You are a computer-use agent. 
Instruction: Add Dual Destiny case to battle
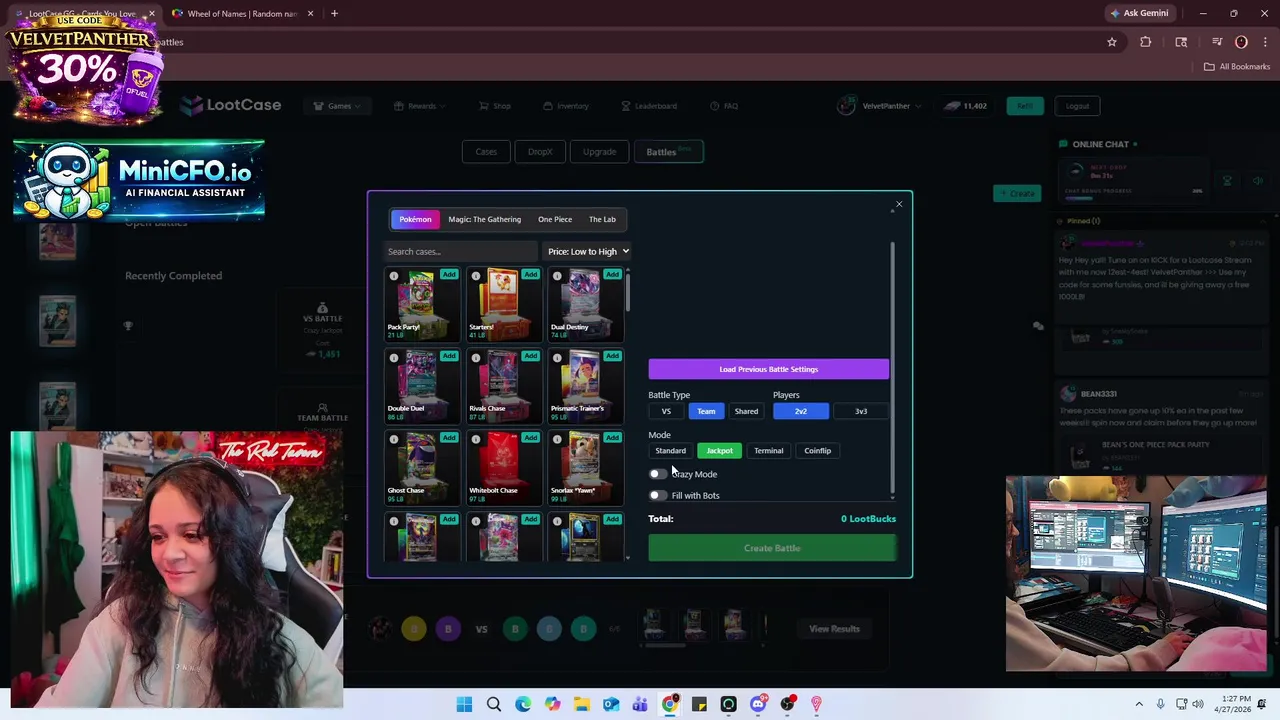tap(612, 274)
